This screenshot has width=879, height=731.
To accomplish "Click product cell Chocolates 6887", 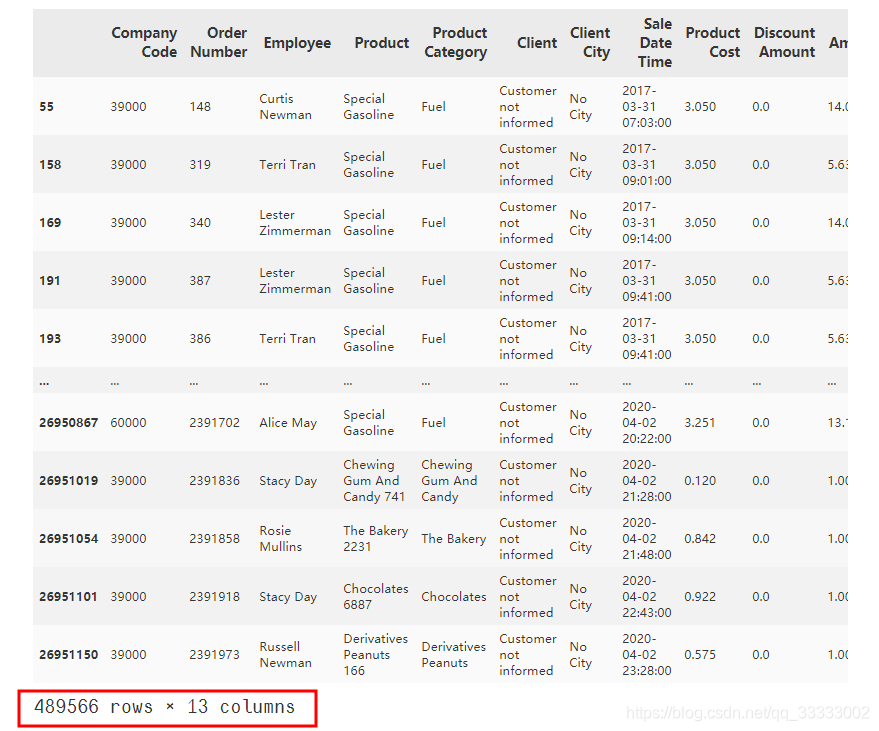I will [x=376, y=597].
